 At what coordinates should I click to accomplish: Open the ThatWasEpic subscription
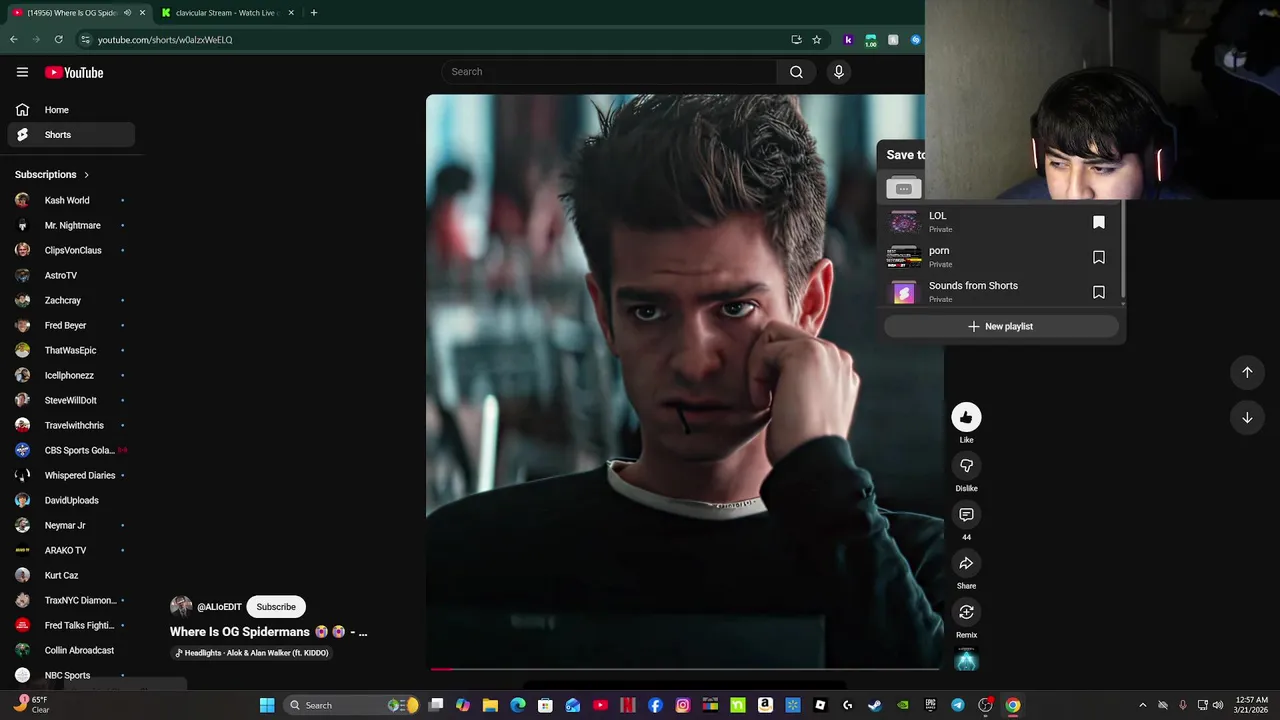(x=70, y=350)
